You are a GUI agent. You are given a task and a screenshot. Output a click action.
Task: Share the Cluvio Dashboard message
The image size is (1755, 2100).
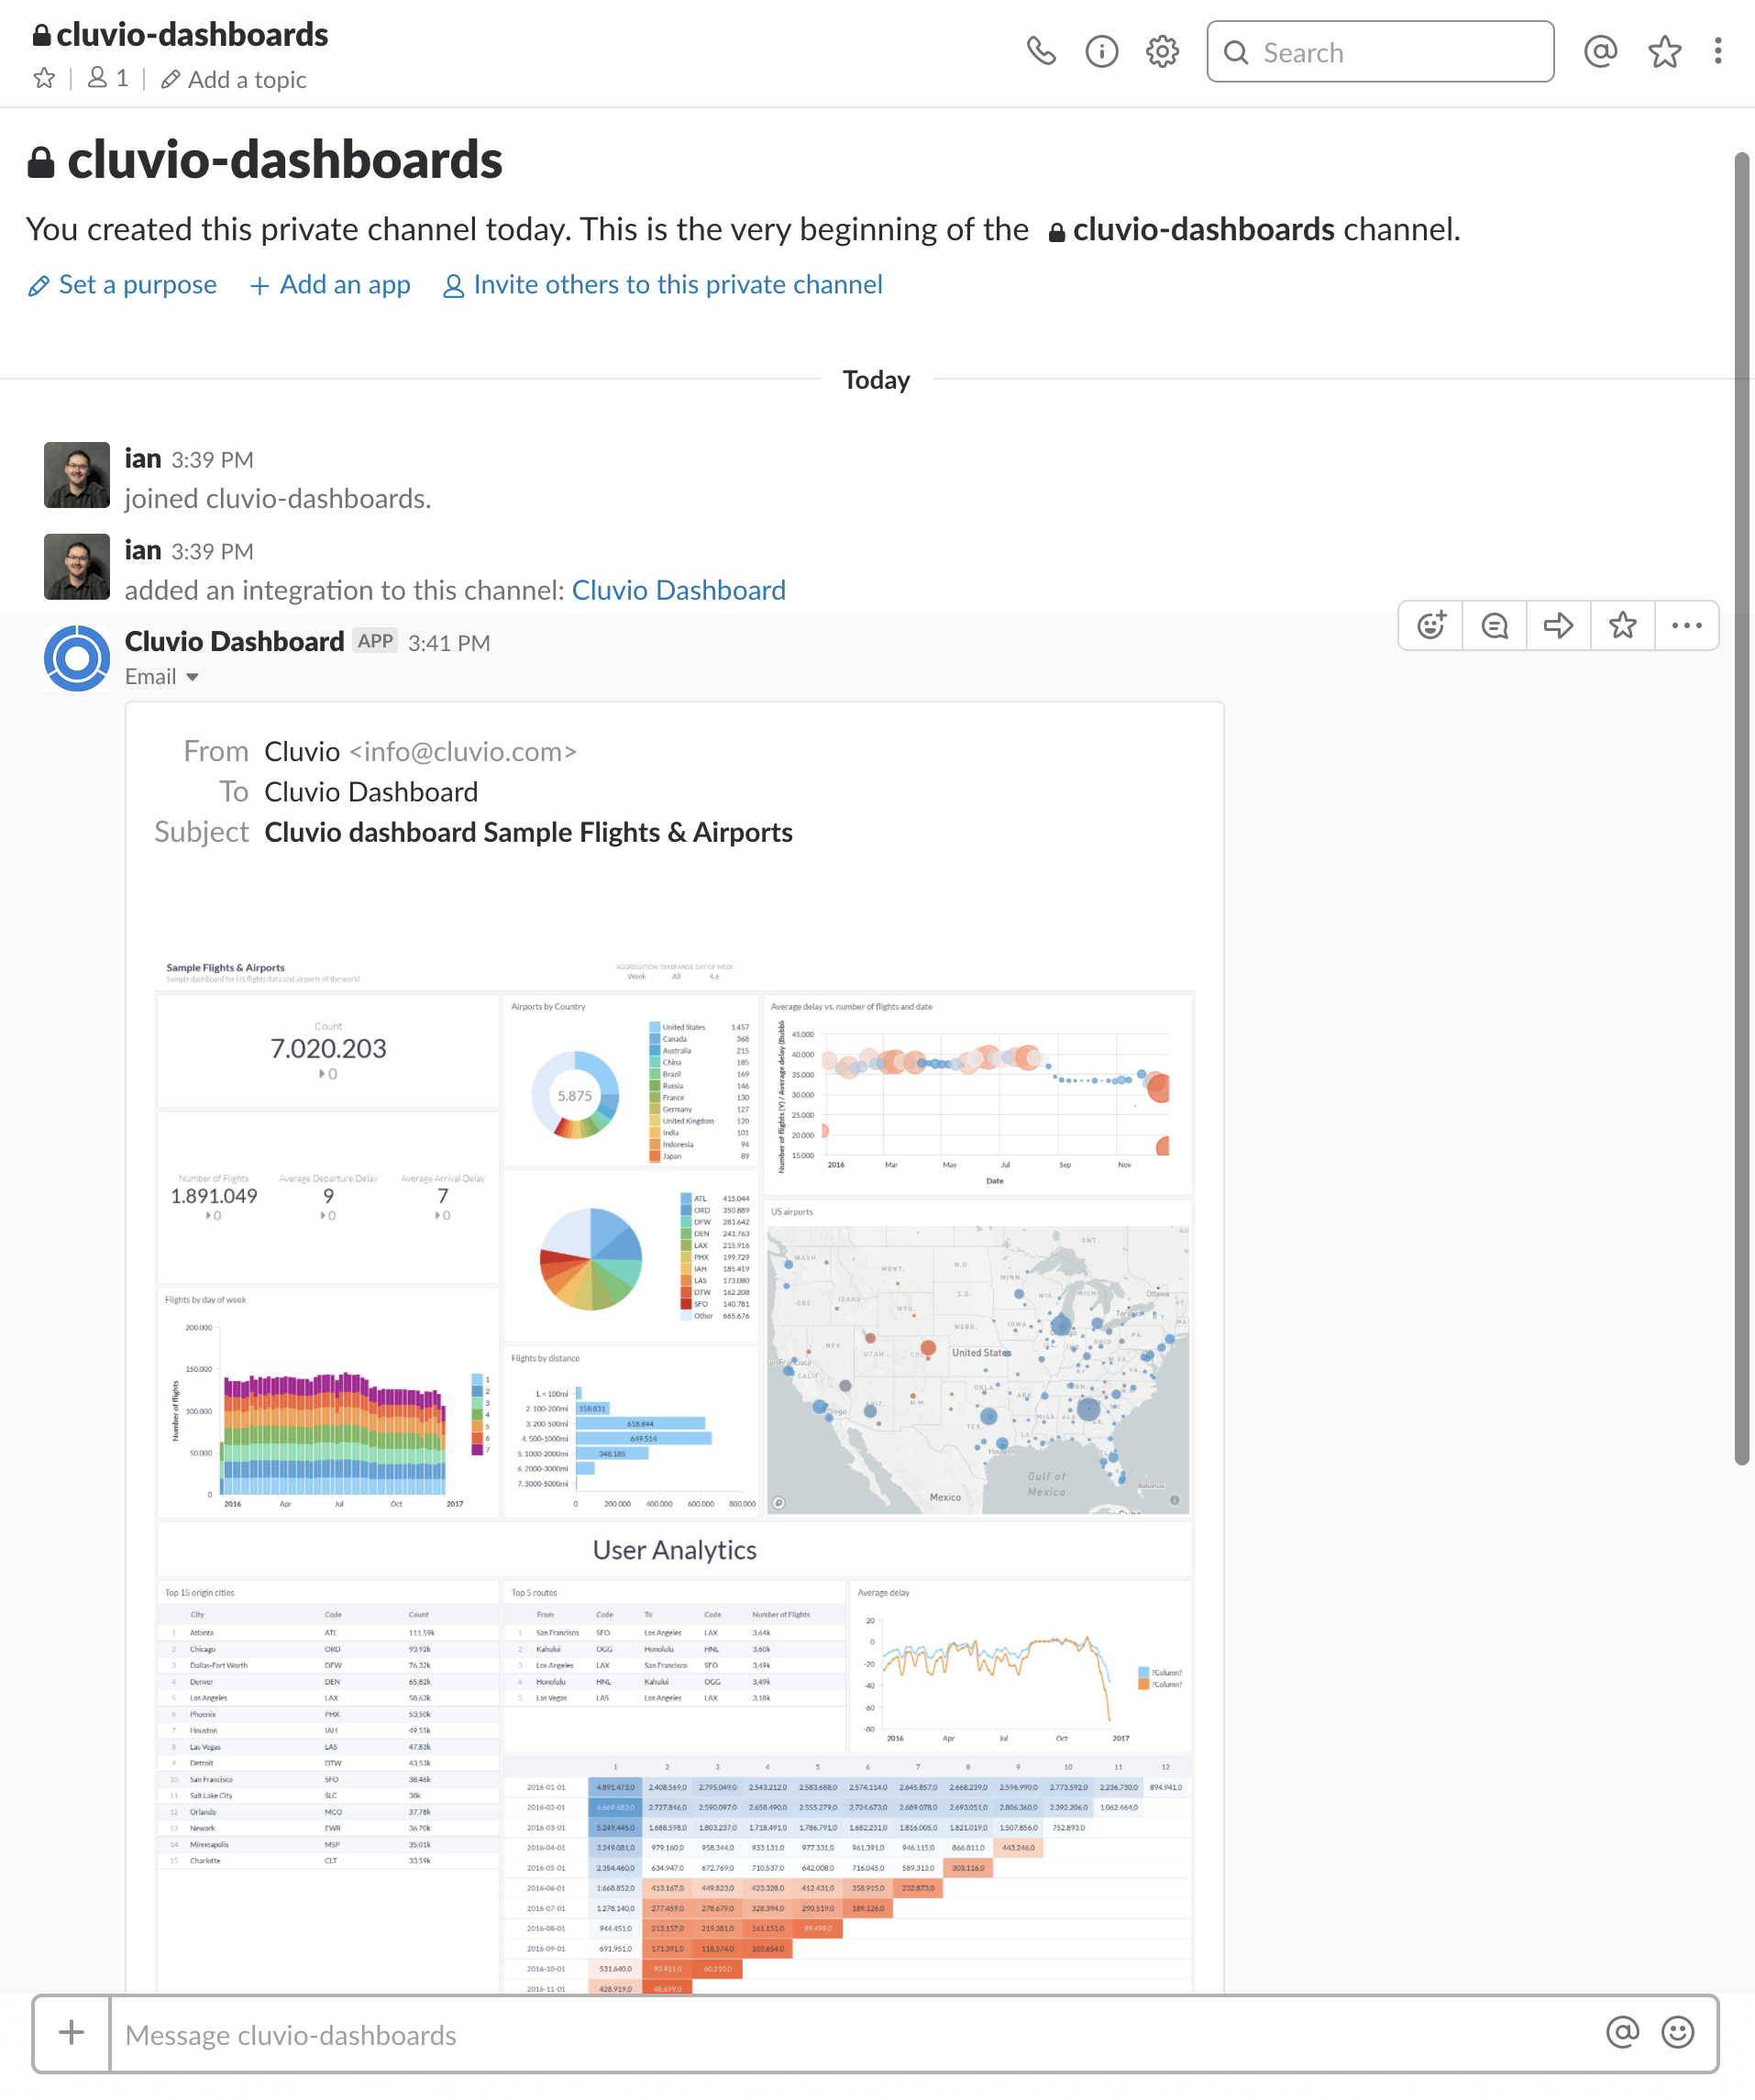[x=1559, y=626]
